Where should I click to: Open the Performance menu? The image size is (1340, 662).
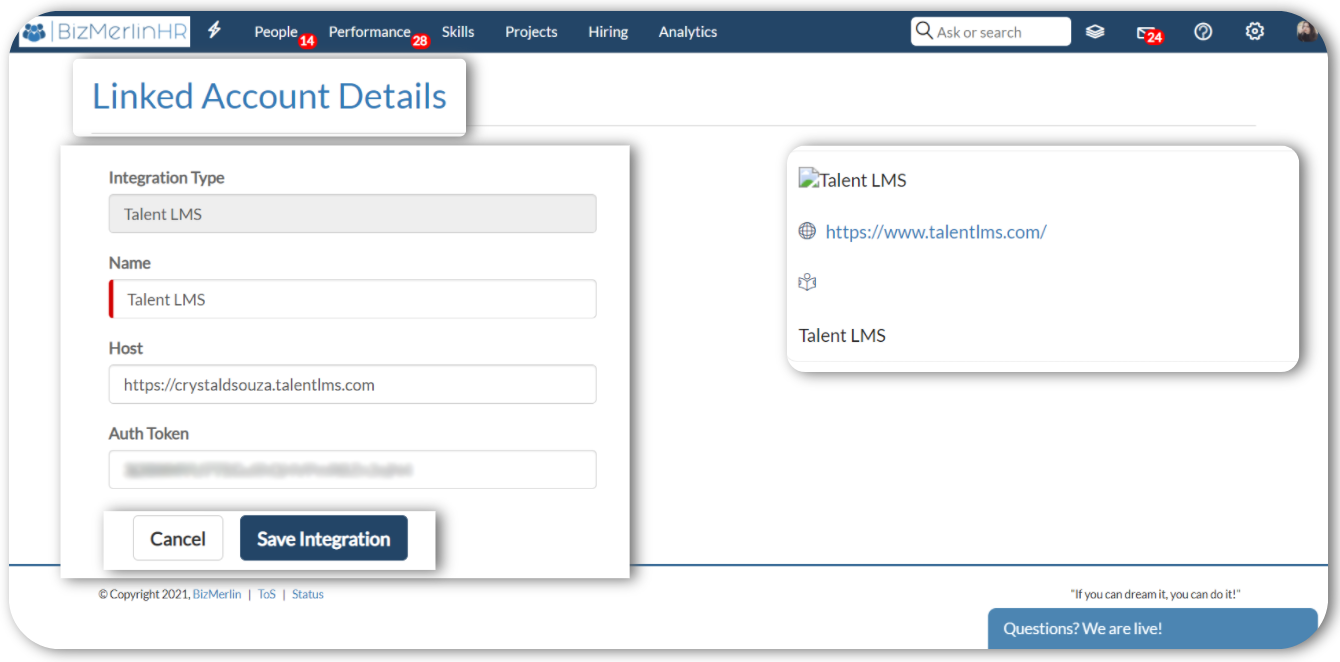click(369, 32)
